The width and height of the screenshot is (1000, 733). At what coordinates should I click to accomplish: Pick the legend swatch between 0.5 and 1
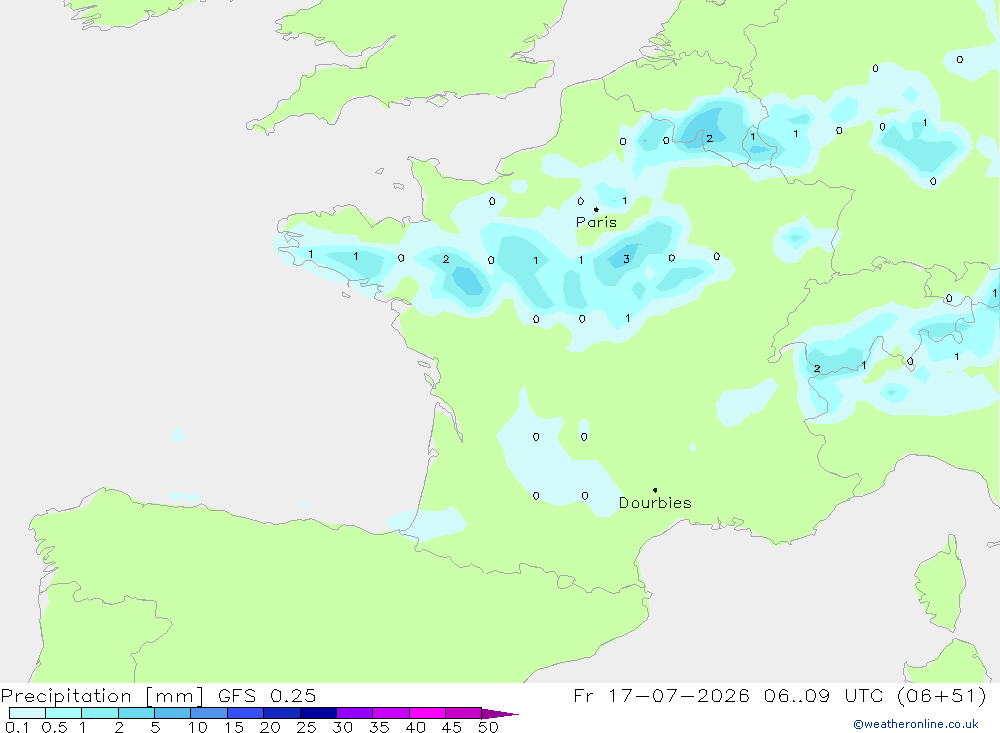[x=64, y=713]
